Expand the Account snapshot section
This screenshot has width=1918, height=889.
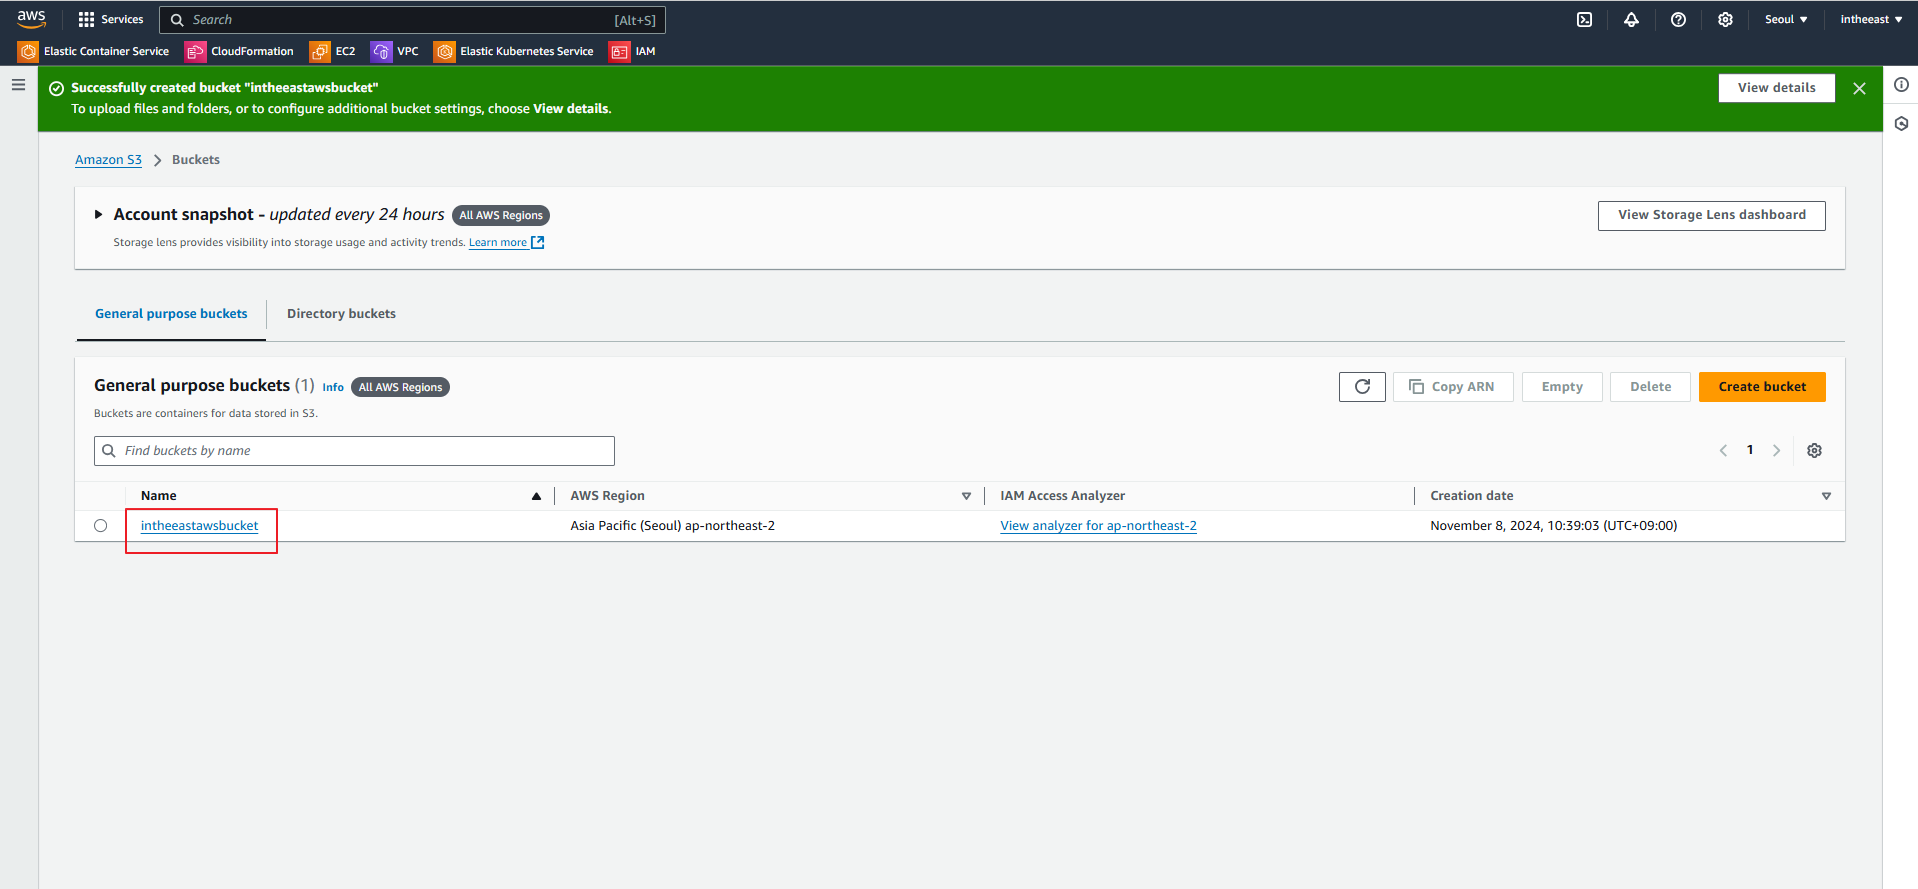click(x=98, y=214)
